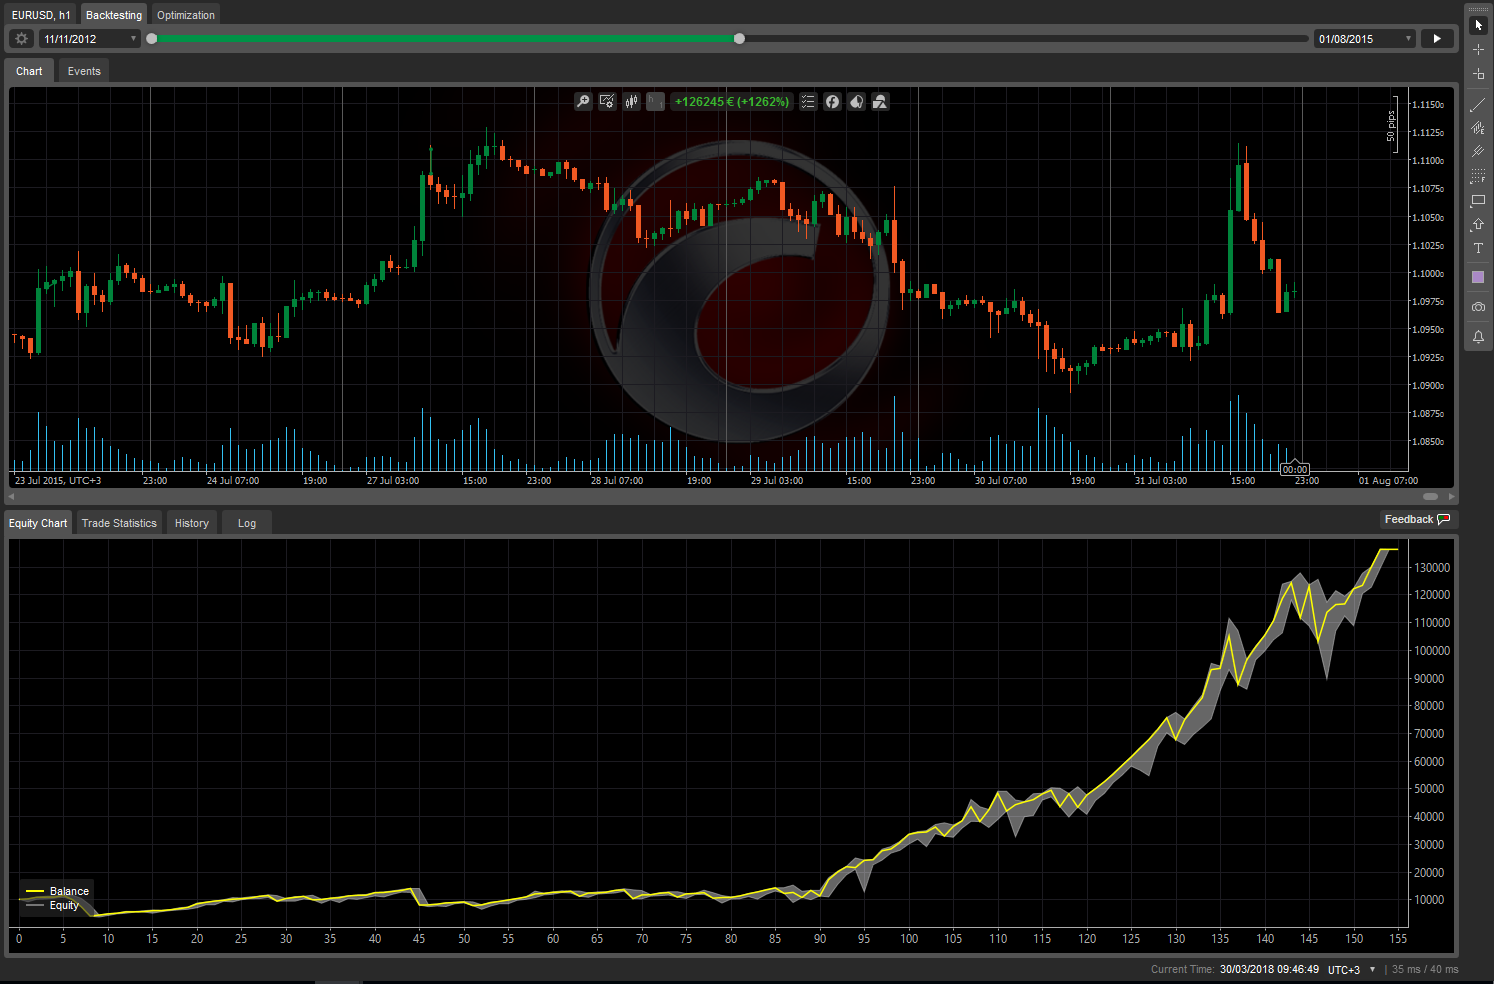This screenshot has height=984, width=1494.
Task: Show the History tab
Action: [192, 523]
